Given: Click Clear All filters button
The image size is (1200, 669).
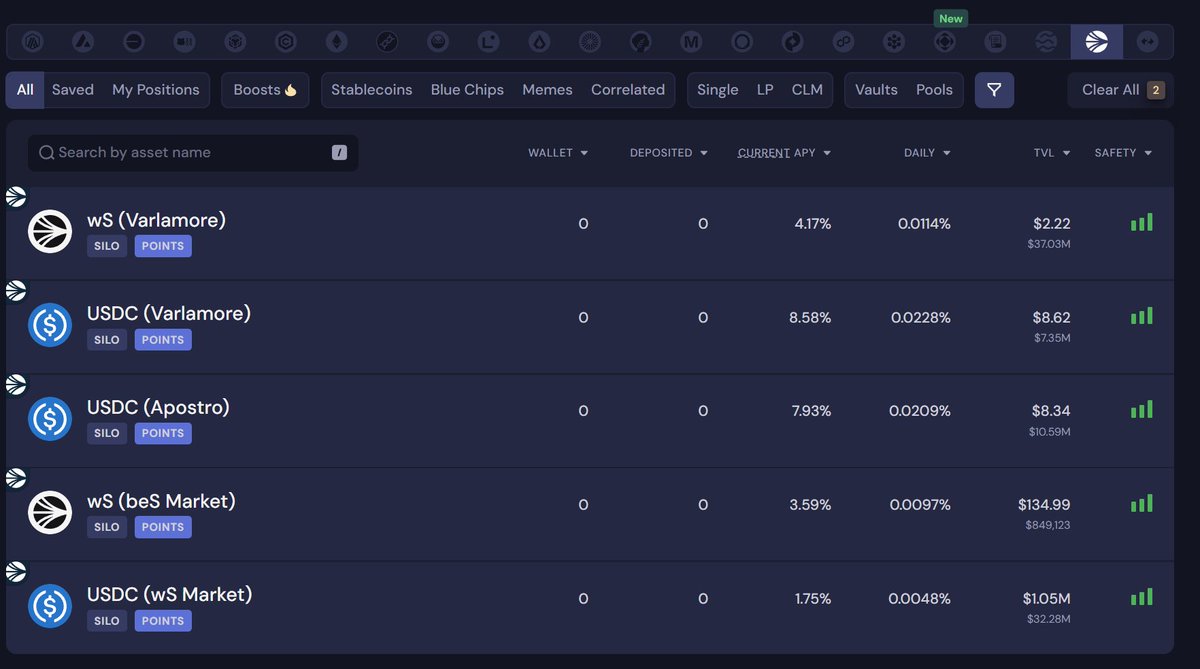Looking at the screenshot, I should (1120, 90).
